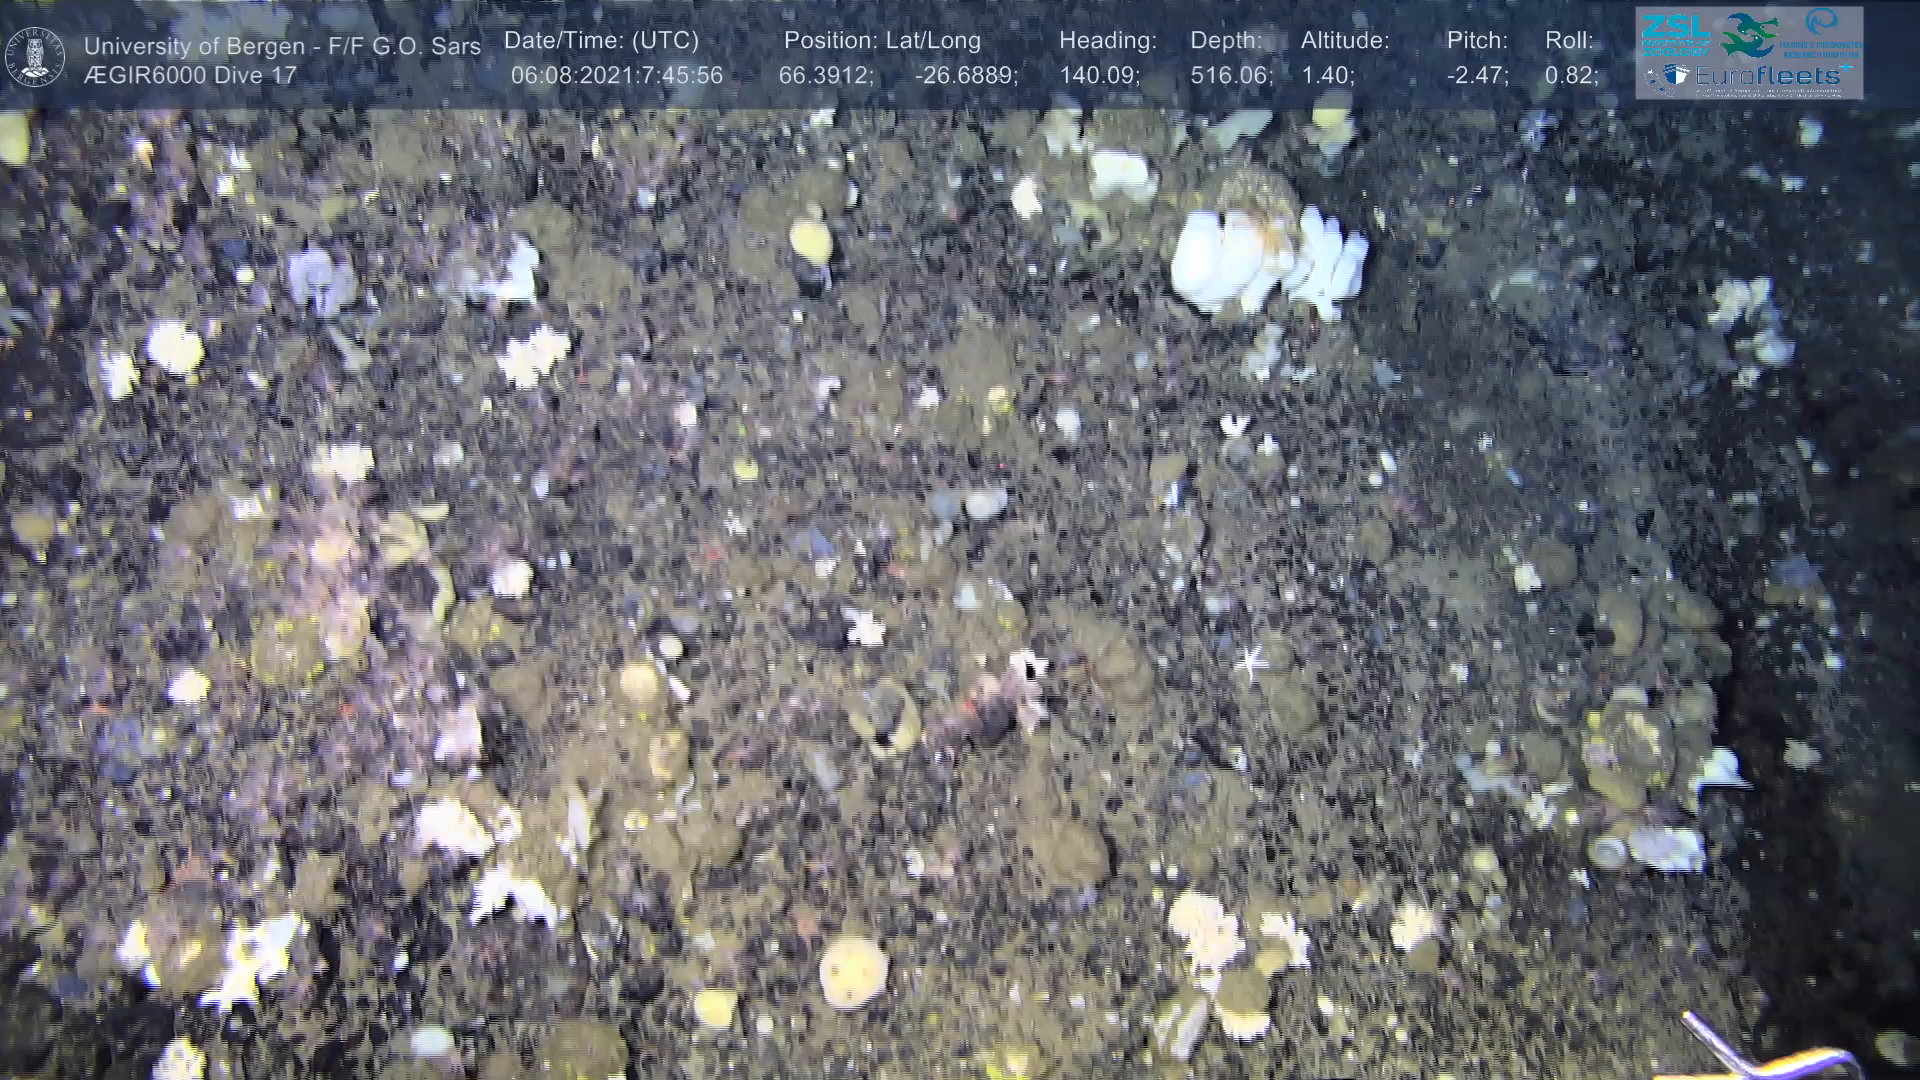Image resolution: width=1920 pixels, height=1080 pixels.
Task: Click the timestamp 06:08:2021:7:45:56
Action: click(x=616, y=76)
